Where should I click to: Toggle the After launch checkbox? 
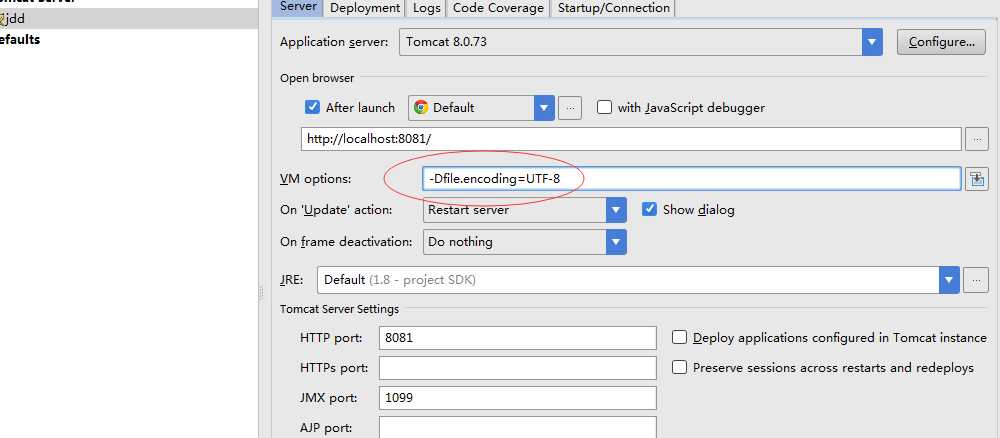(x=312, y=107)
